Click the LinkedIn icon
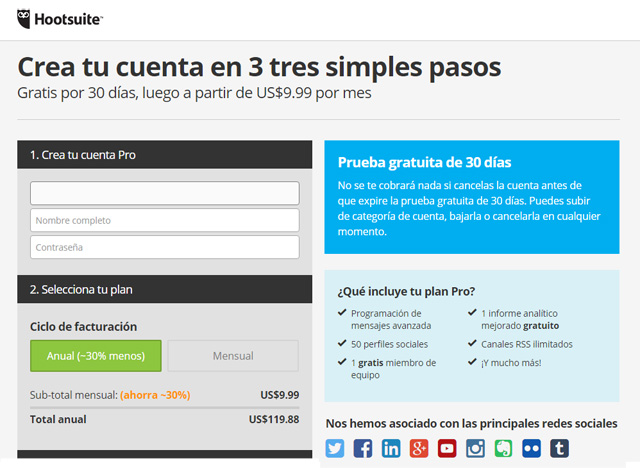The height and width of the screenshot is (468, 640). point(392,448)
